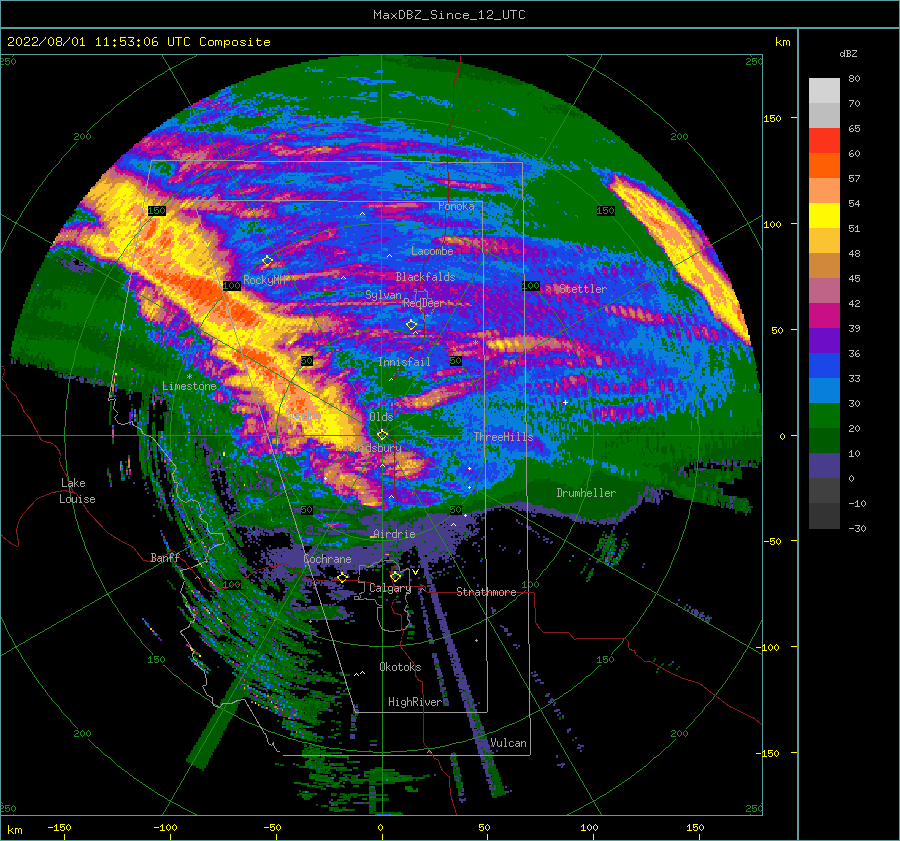
Task: Pick the slate 0-10 dBZ legend swatch
Action: 824,466
